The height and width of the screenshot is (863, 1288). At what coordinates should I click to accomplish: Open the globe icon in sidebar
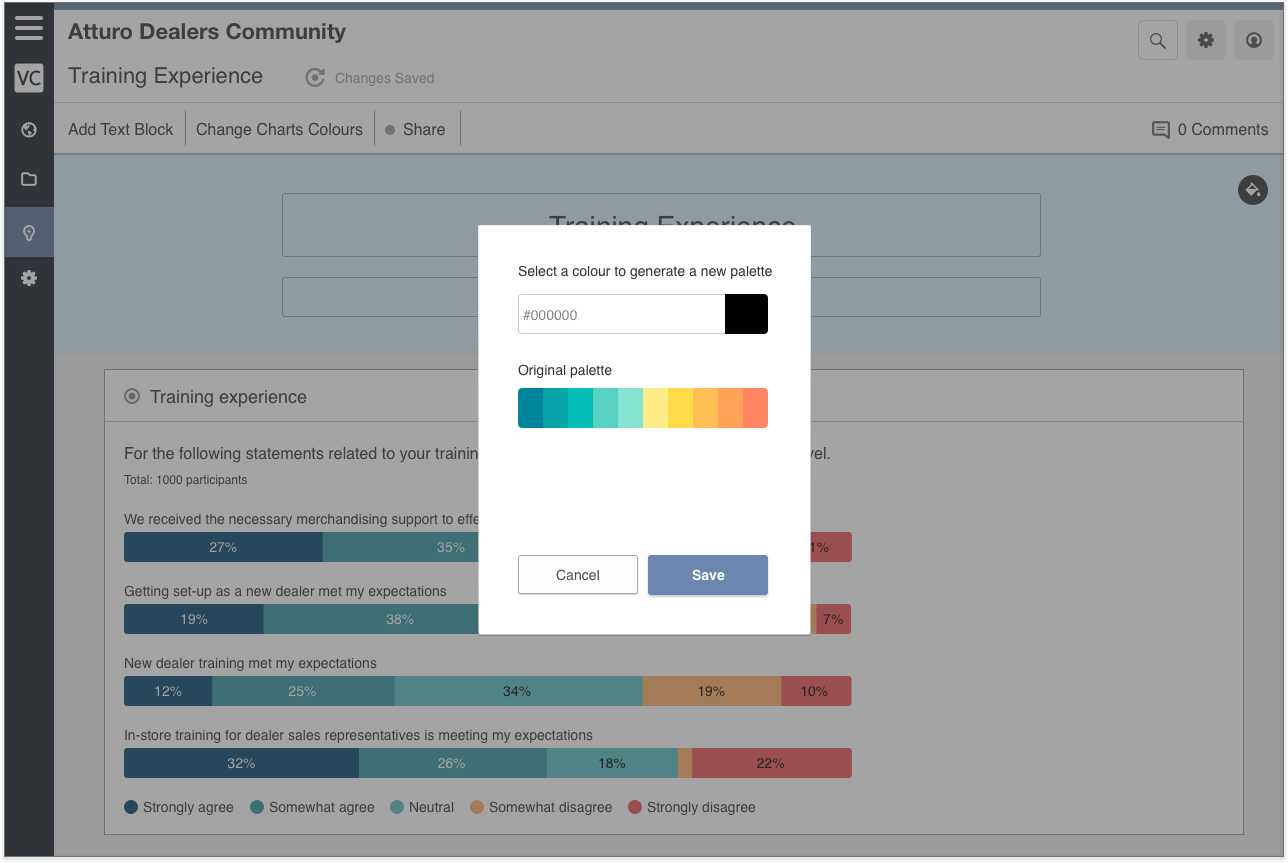[x=29, y=129]
